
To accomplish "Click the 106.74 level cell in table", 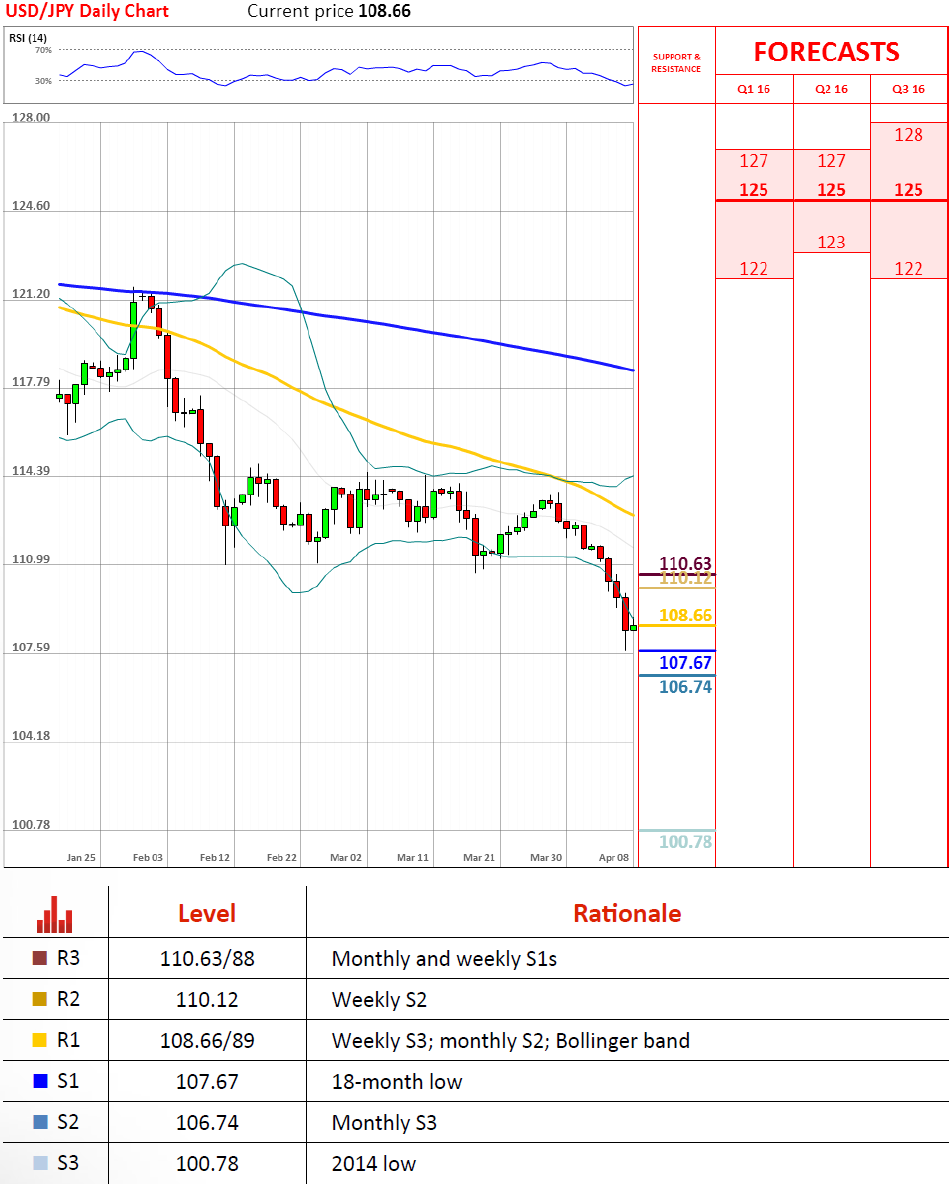I will tap(207, 1122).
